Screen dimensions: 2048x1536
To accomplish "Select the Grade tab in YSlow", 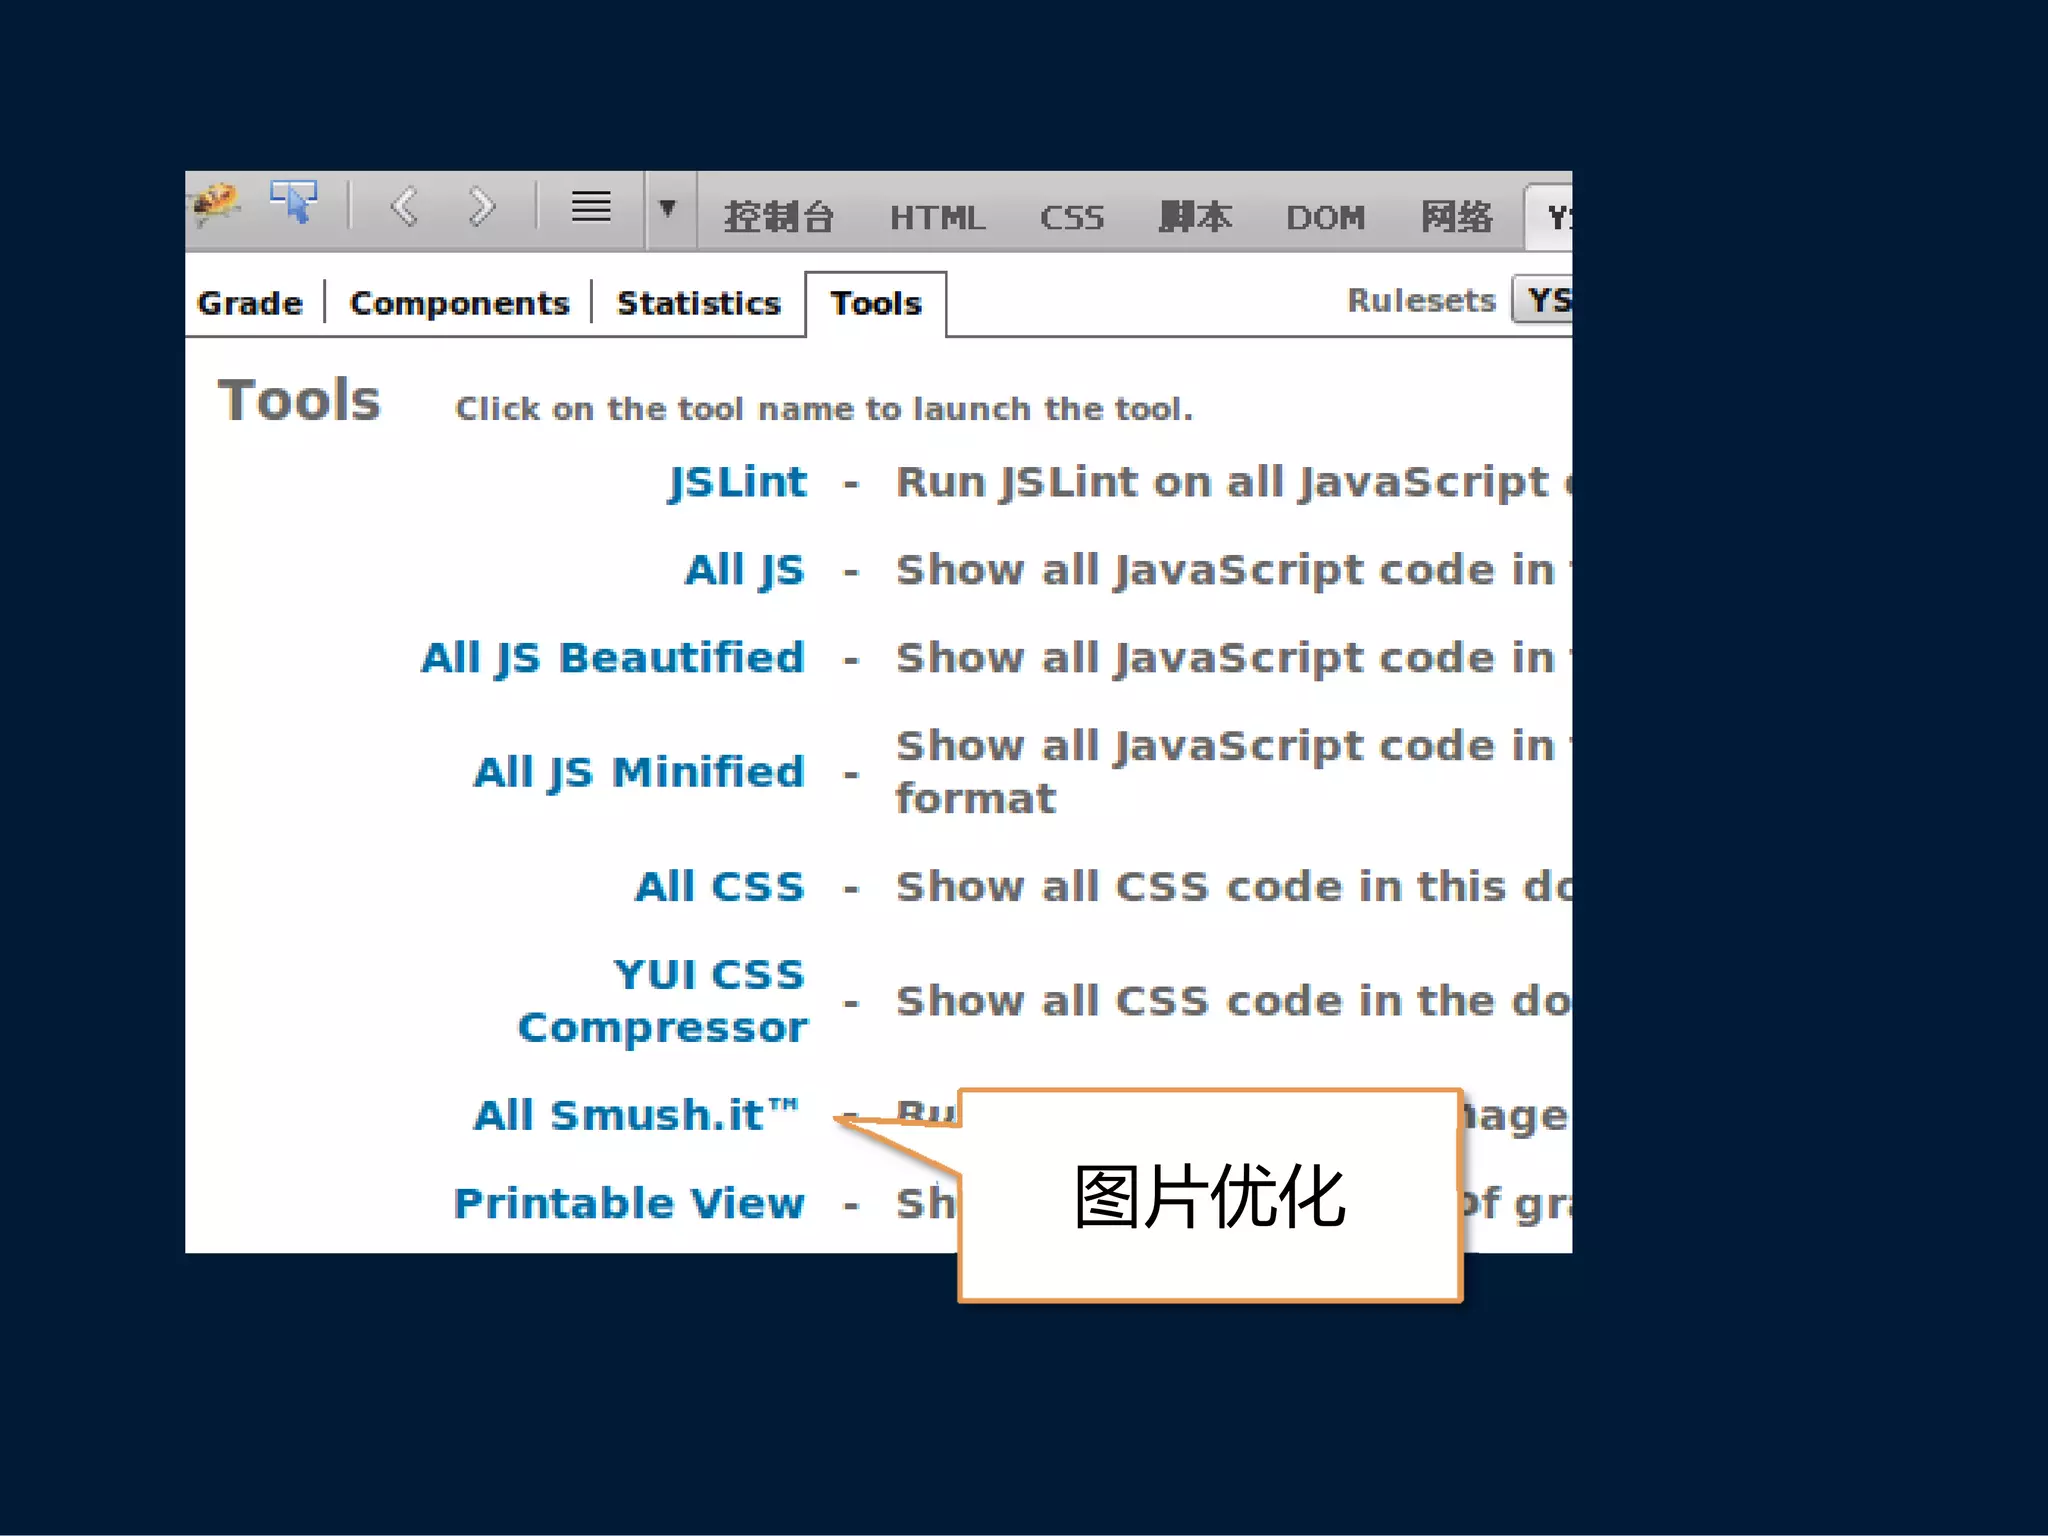I will point(250,303).
